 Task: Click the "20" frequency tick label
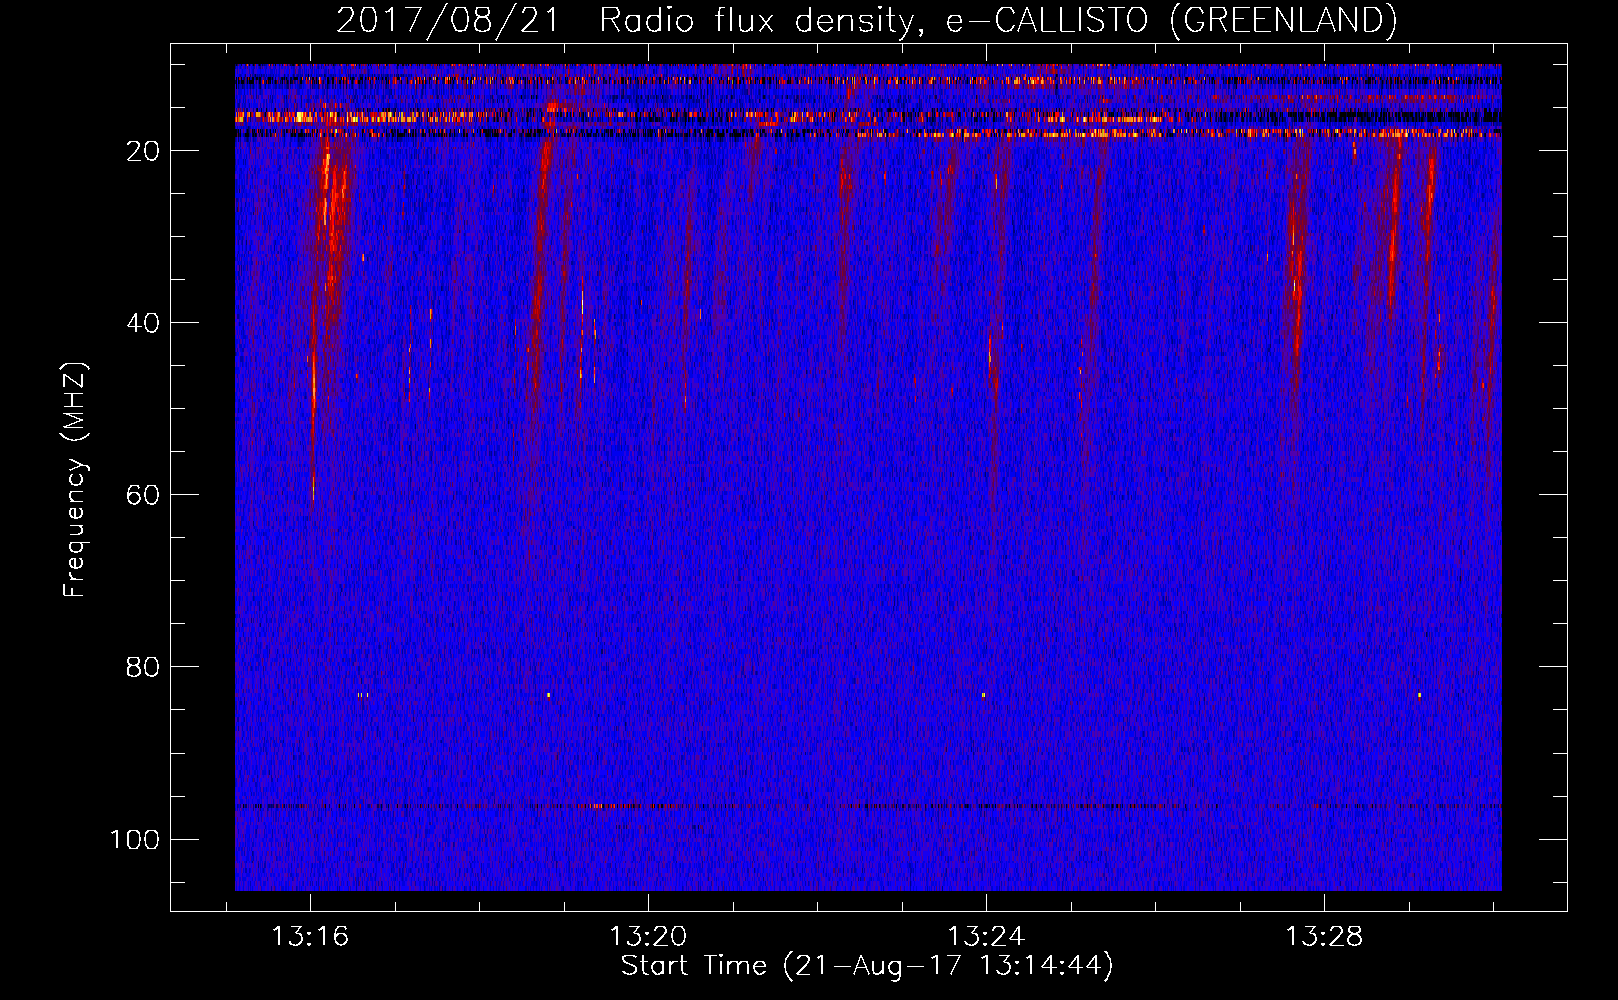[x=143, y=151]
